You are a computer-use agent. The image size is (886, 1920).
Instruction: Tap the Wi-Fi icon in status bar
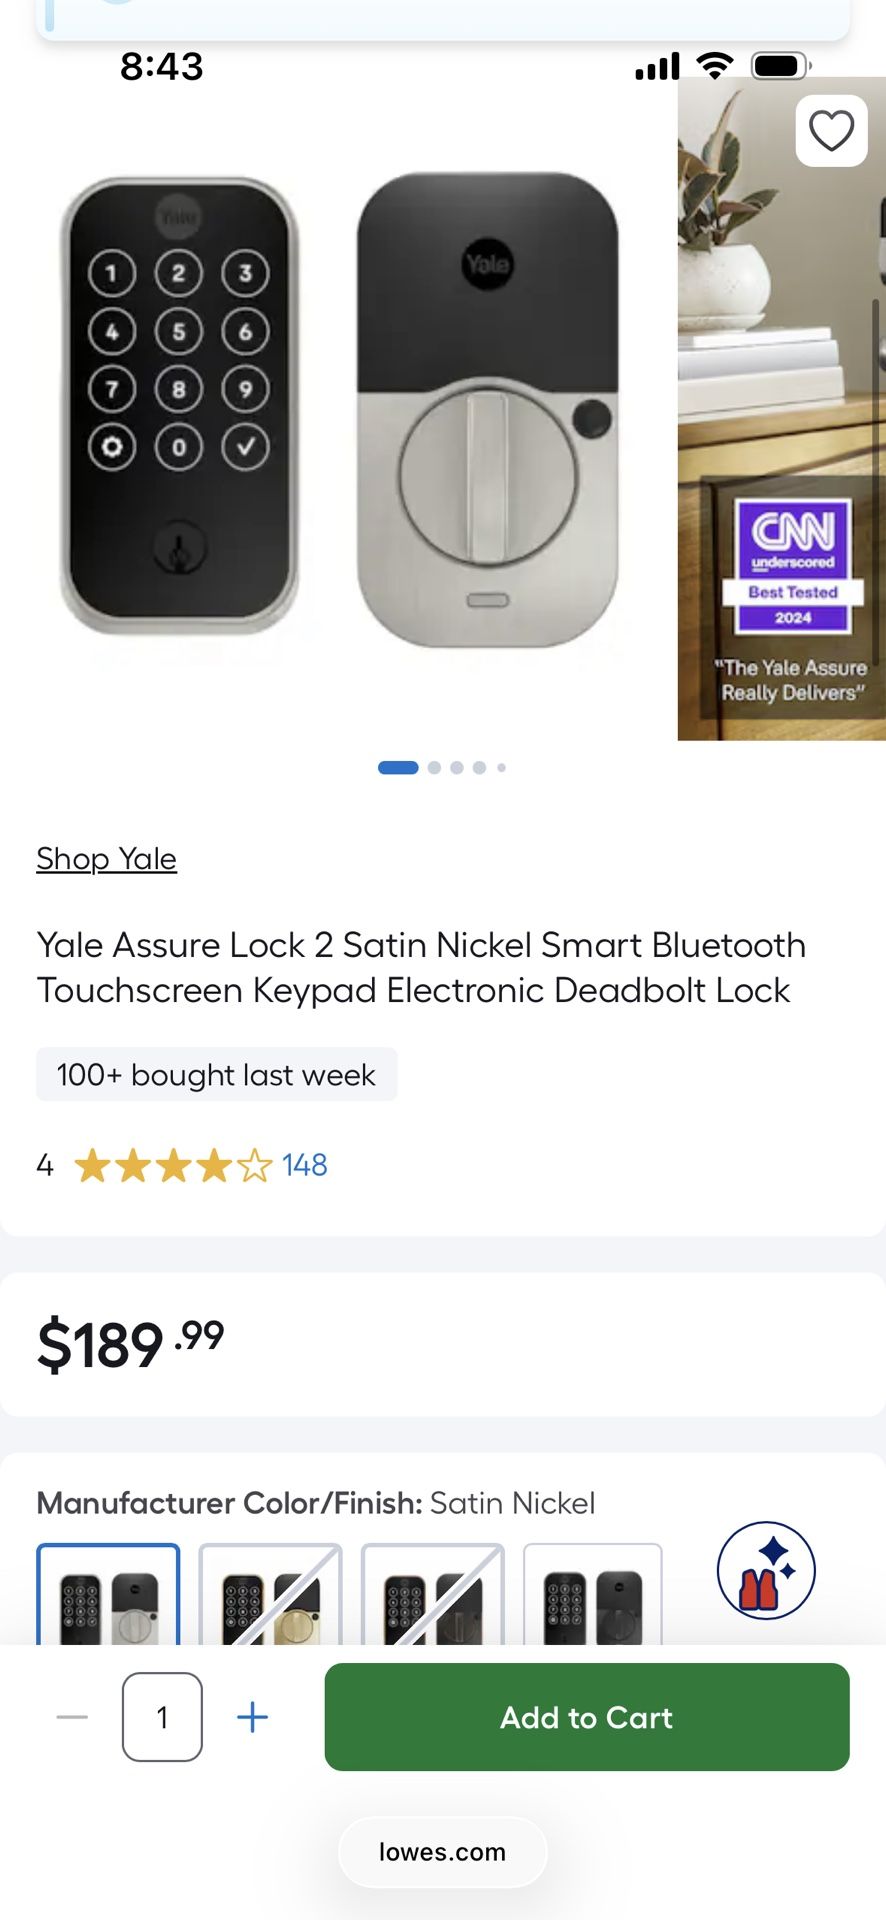(x=714, y=66)
